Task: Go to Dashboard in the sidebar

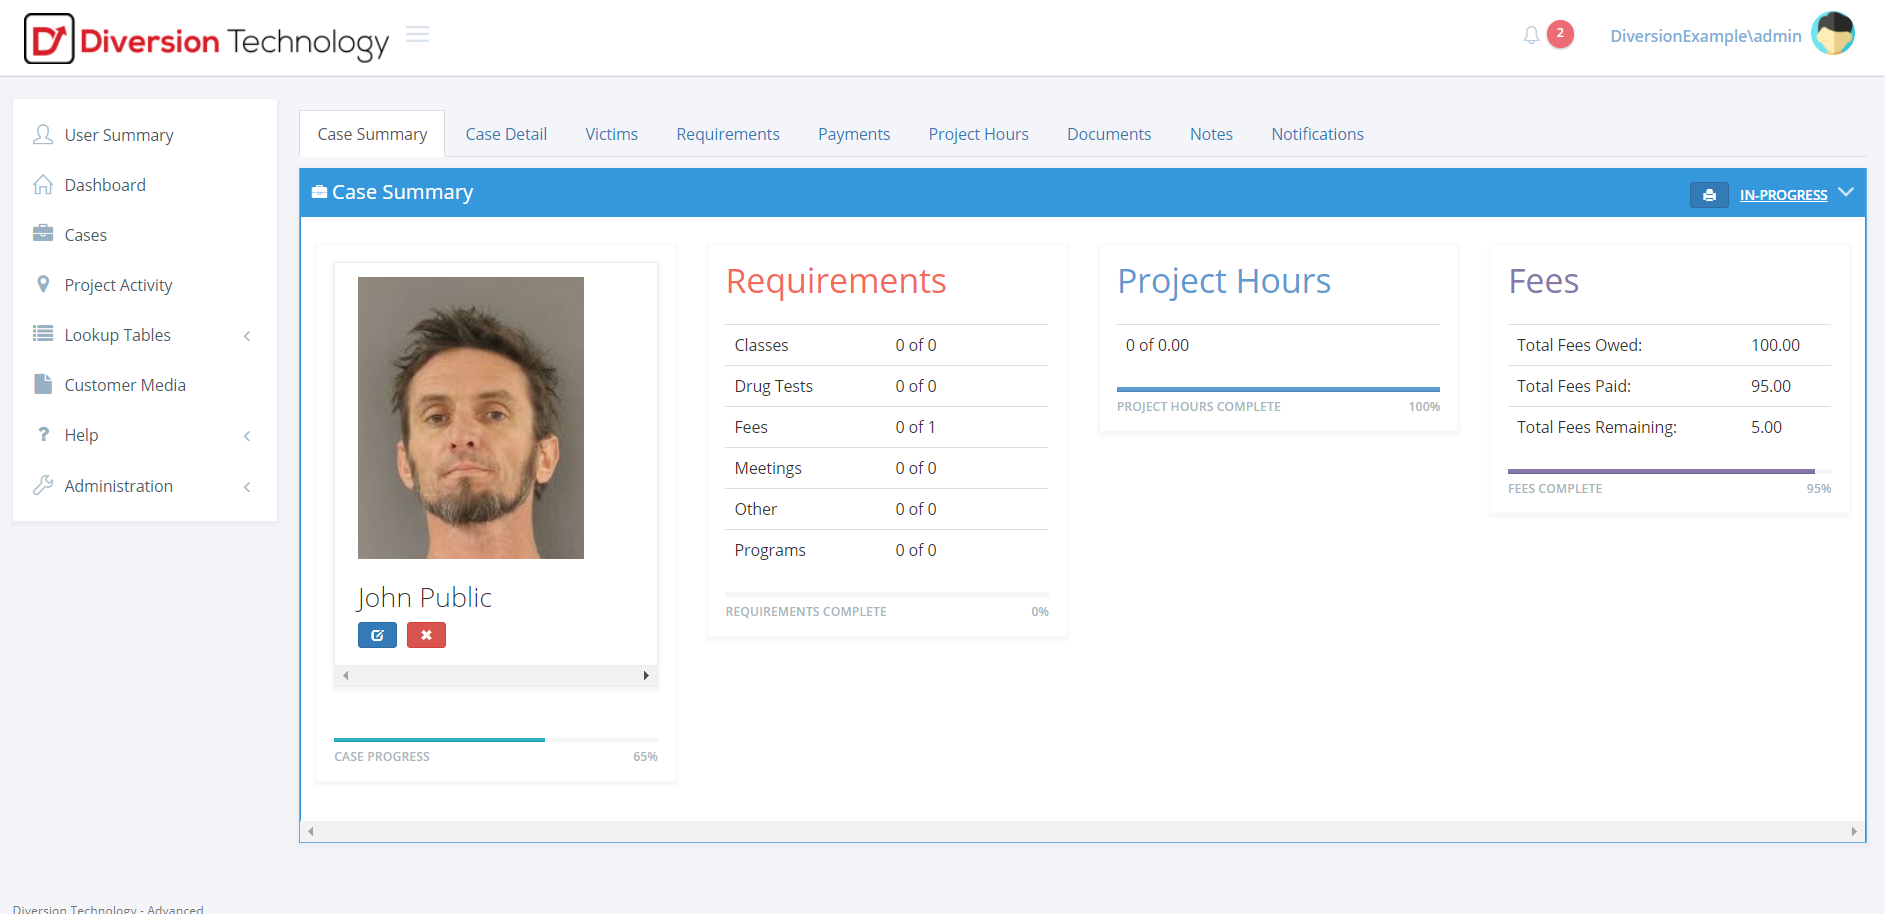Action: coord(105,185)
